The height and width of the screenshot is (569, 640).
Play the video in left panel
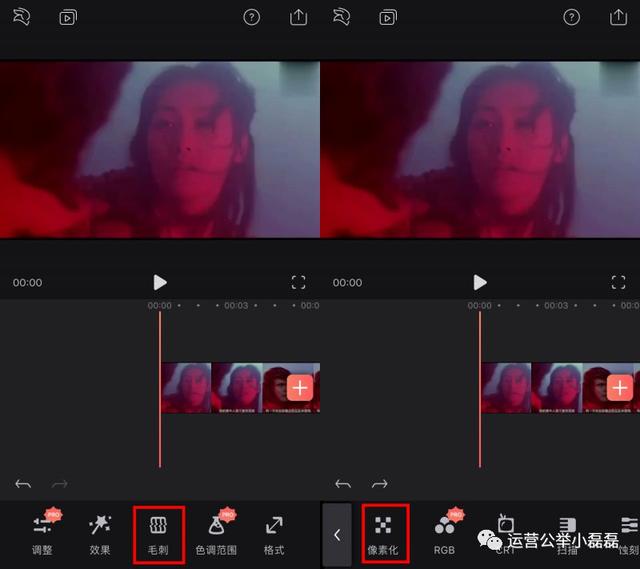tap(160, 282)
